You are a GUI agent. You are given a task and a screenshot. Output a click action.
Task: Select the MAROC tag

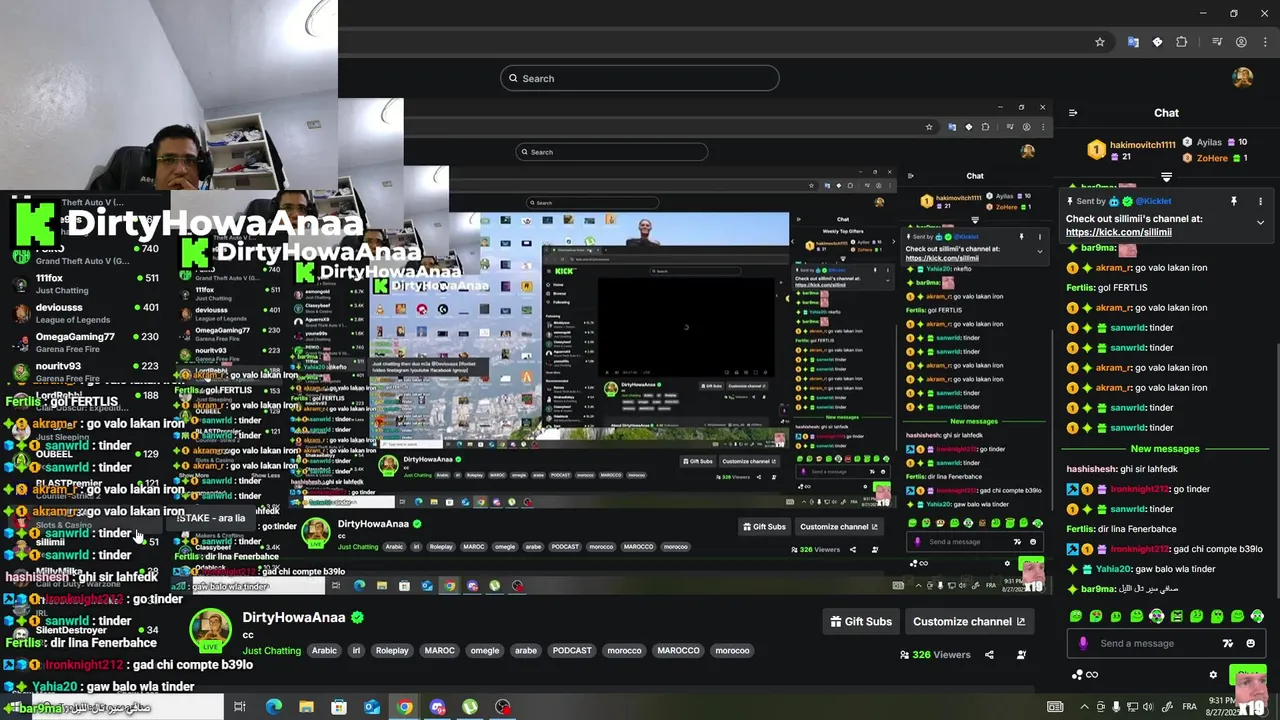439,650
